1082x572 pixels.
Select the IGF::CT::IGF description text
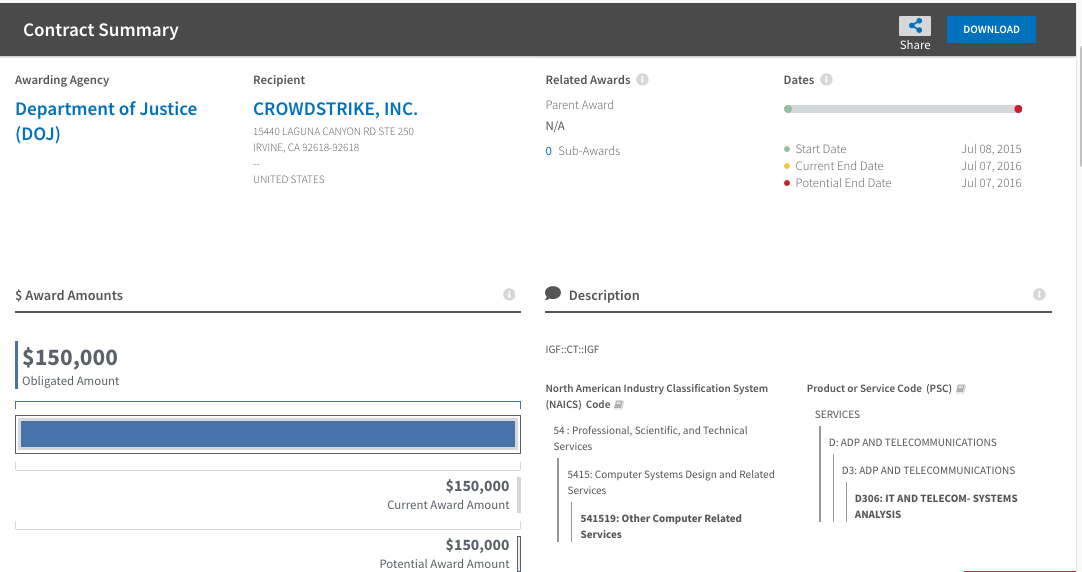[x=572, y=349]
